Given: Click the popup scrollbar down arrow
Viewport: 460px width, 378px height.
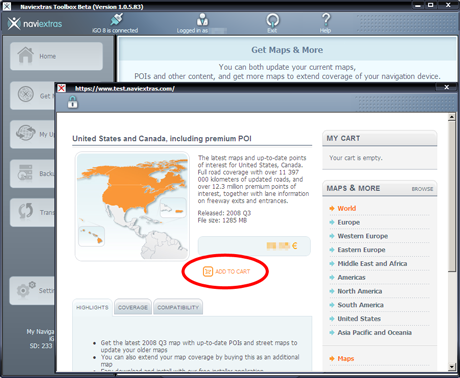Looking at the screenshot, I should (452, 367).
